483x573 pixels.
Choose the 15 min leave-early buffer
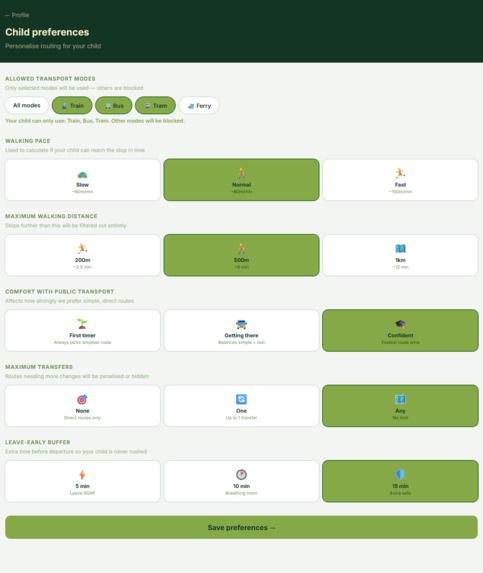point(400,481)
